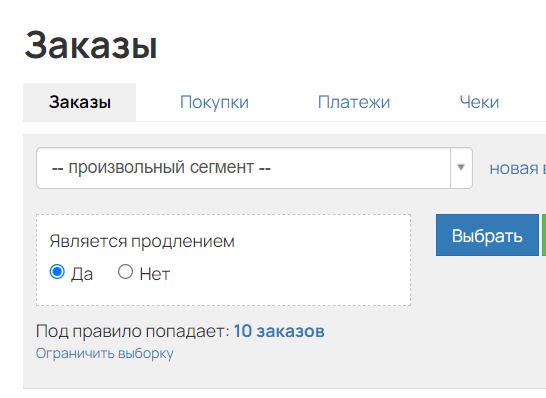Image resolution: width=546 pixels, height=398 pixels.
Task: Select the Да radio button
Action: (x=57, y=272)
